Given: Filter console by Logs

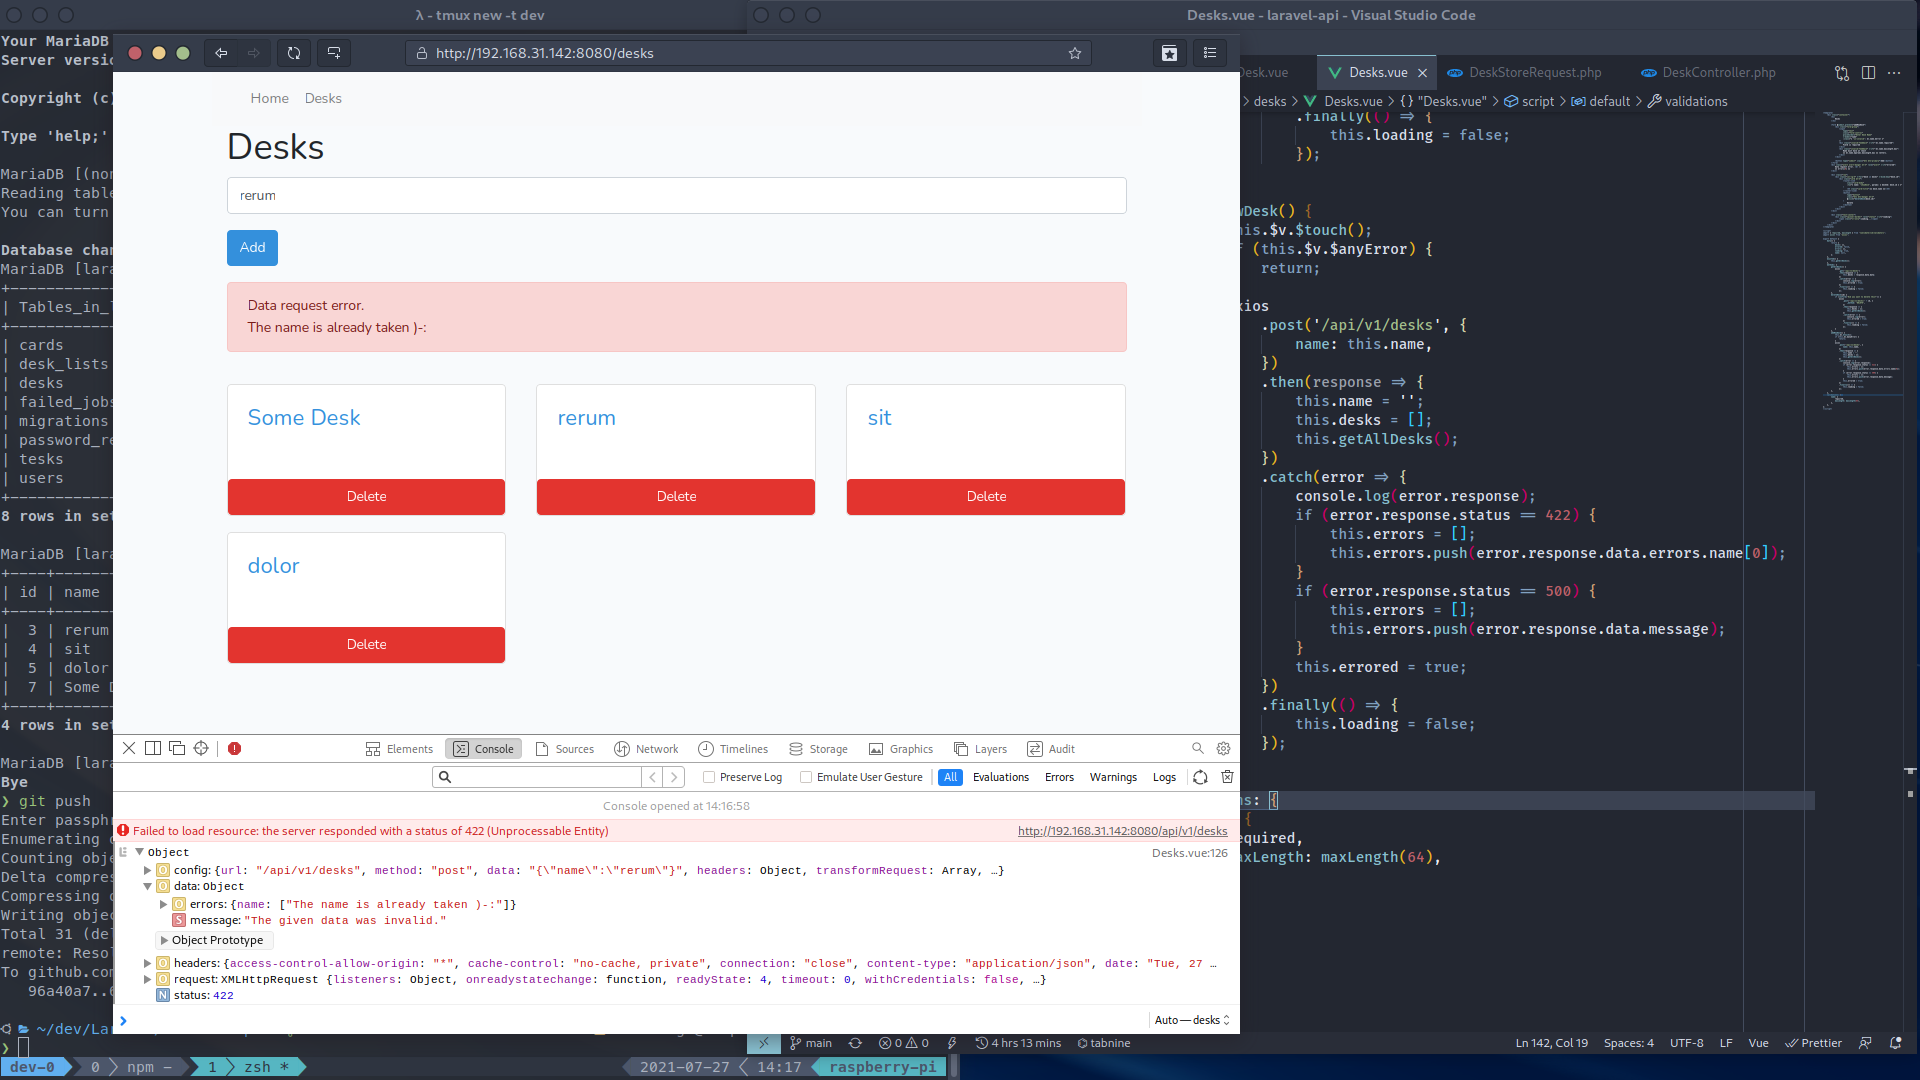Looking at the screenshot, I should pos(1164,777).
